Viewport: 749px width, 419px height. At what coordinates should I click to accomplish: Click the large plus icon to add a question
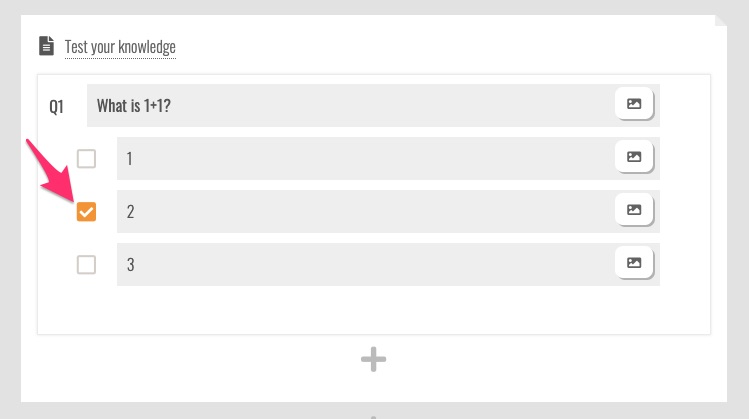tap(373, 359)
